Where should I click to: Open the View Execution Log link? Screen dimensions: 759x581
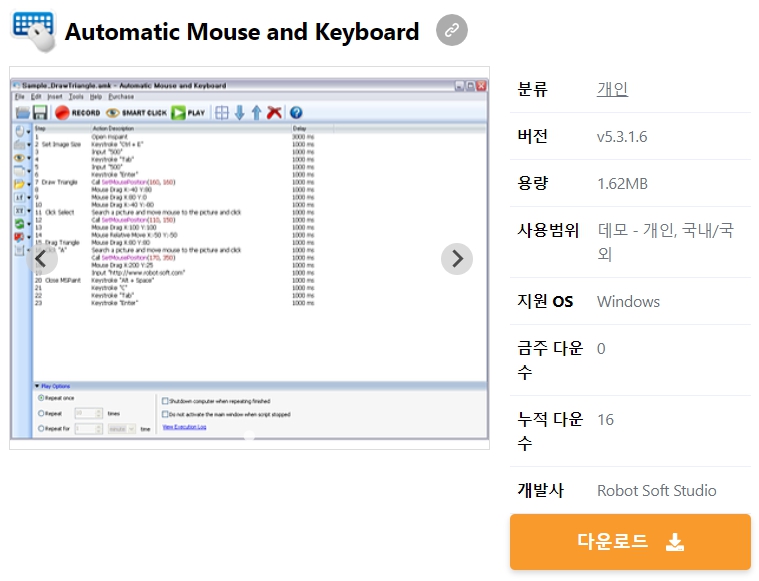point(184,427)
